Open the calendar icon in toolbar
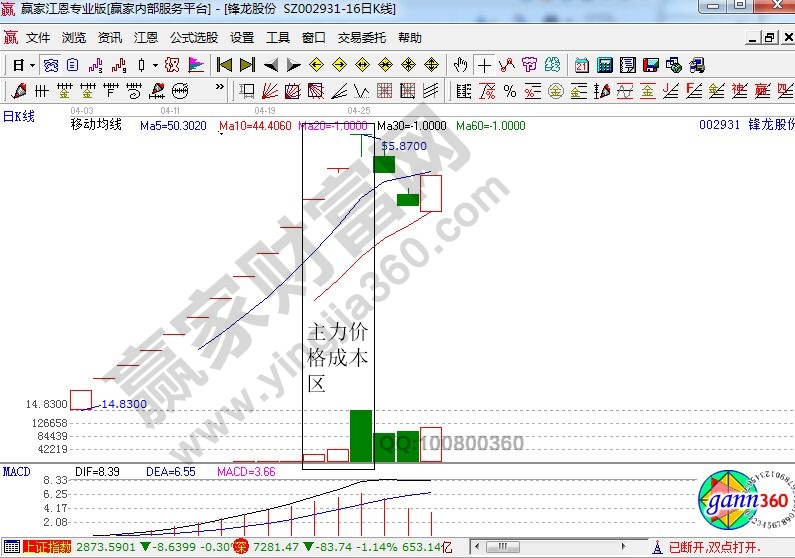 (581, 65)
